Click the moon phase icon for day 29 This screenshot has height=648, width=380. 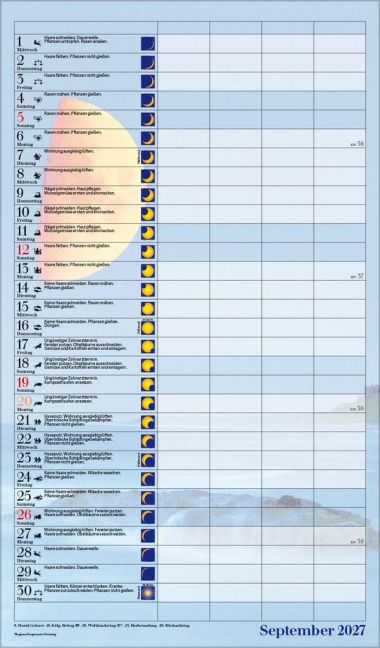pos(148,574)
